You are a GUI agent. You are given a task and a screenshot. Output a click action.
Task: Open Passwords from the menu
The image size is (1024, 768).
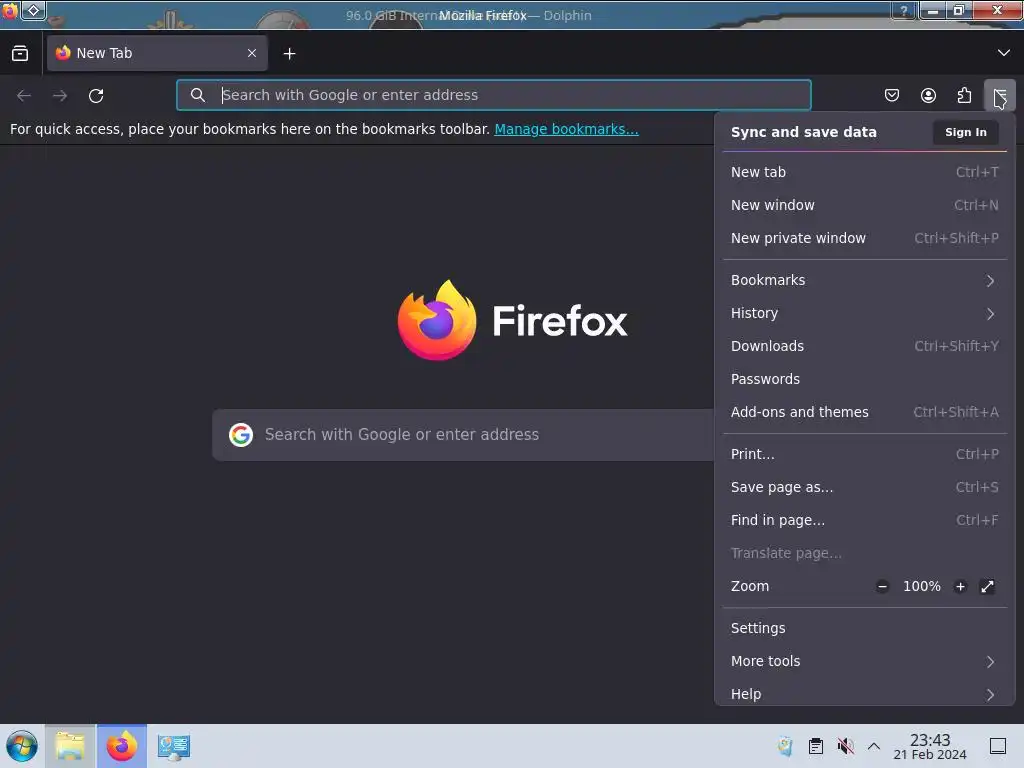tap(865, 379)
